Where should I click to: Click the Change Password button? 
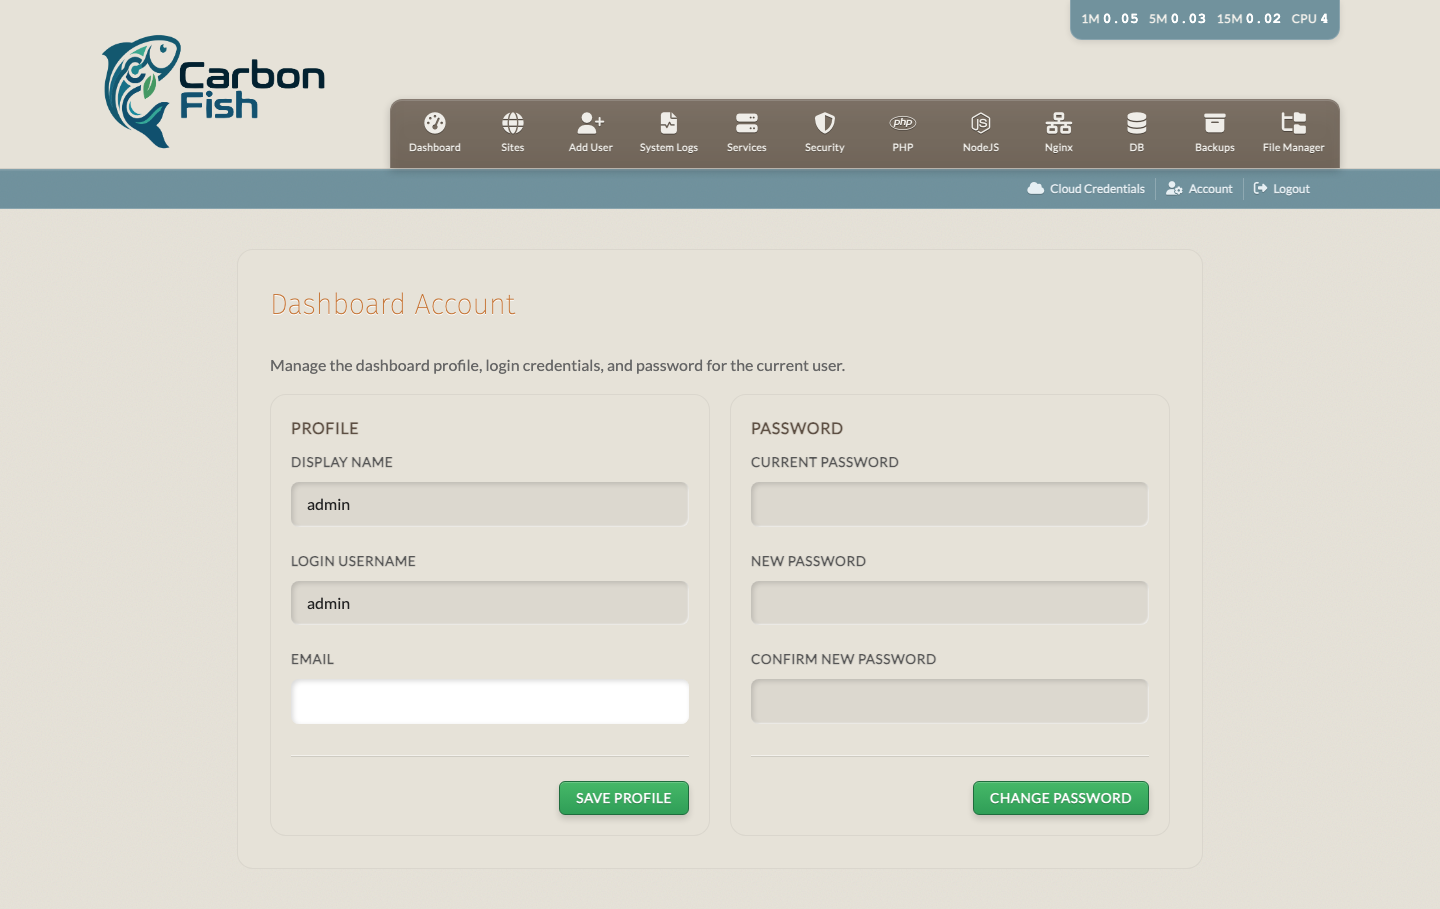coord(1060,798)
